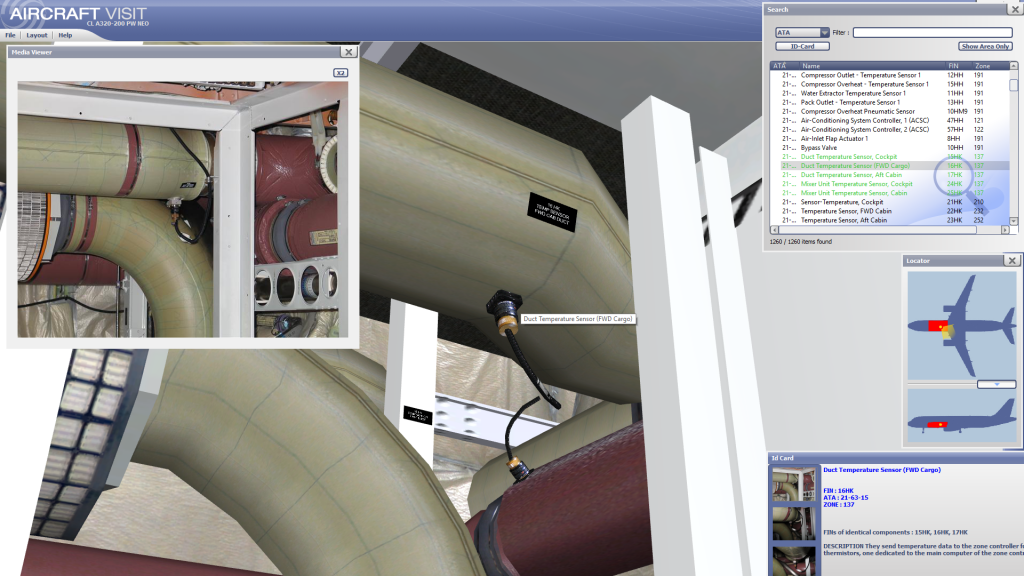Click the duct photo in Media Viewer
Screen dimensions: 1024x576
pyautogui.click(x=182, y=209)
